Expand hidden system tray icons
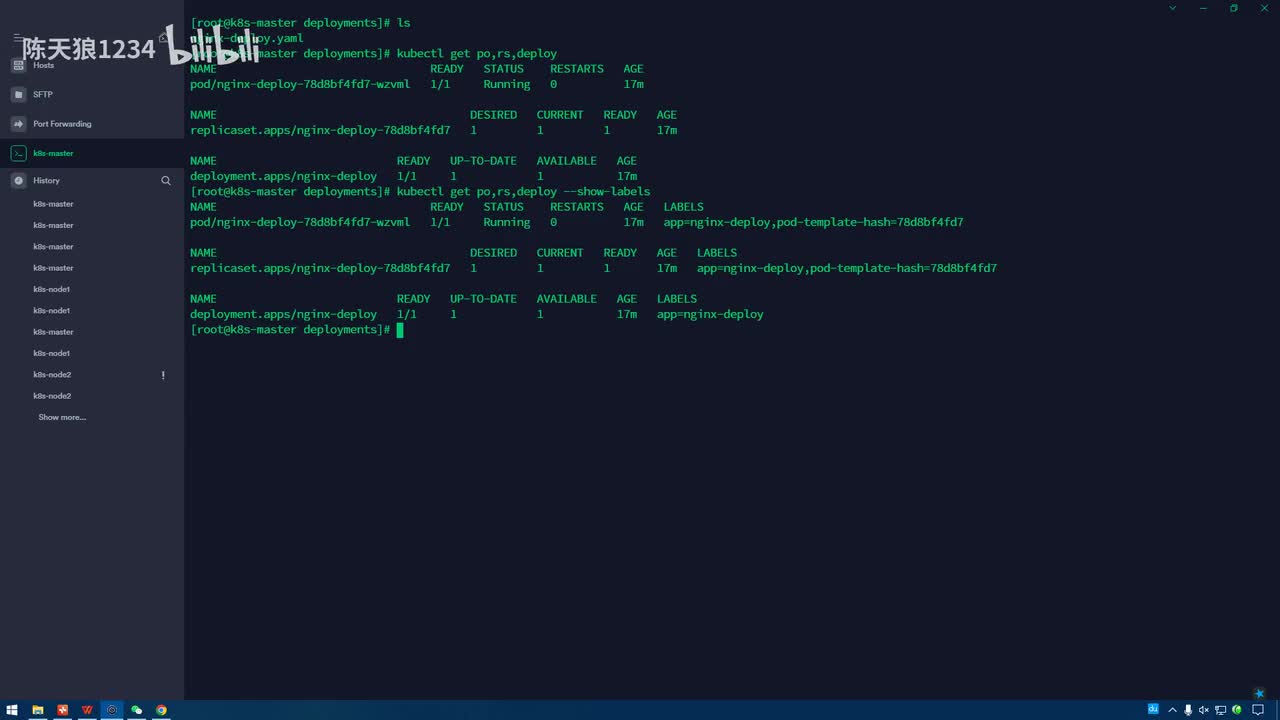Image resolution: width=1280 pixels, height=720 pixels. pyautogui.click(x=1172, y=710)
